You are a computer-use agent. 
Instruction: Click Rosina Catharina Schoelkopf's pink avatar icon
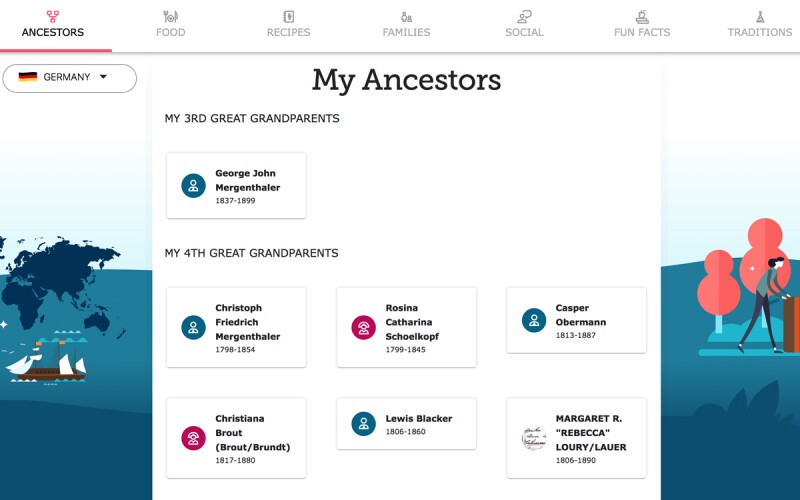click(363, 327)
